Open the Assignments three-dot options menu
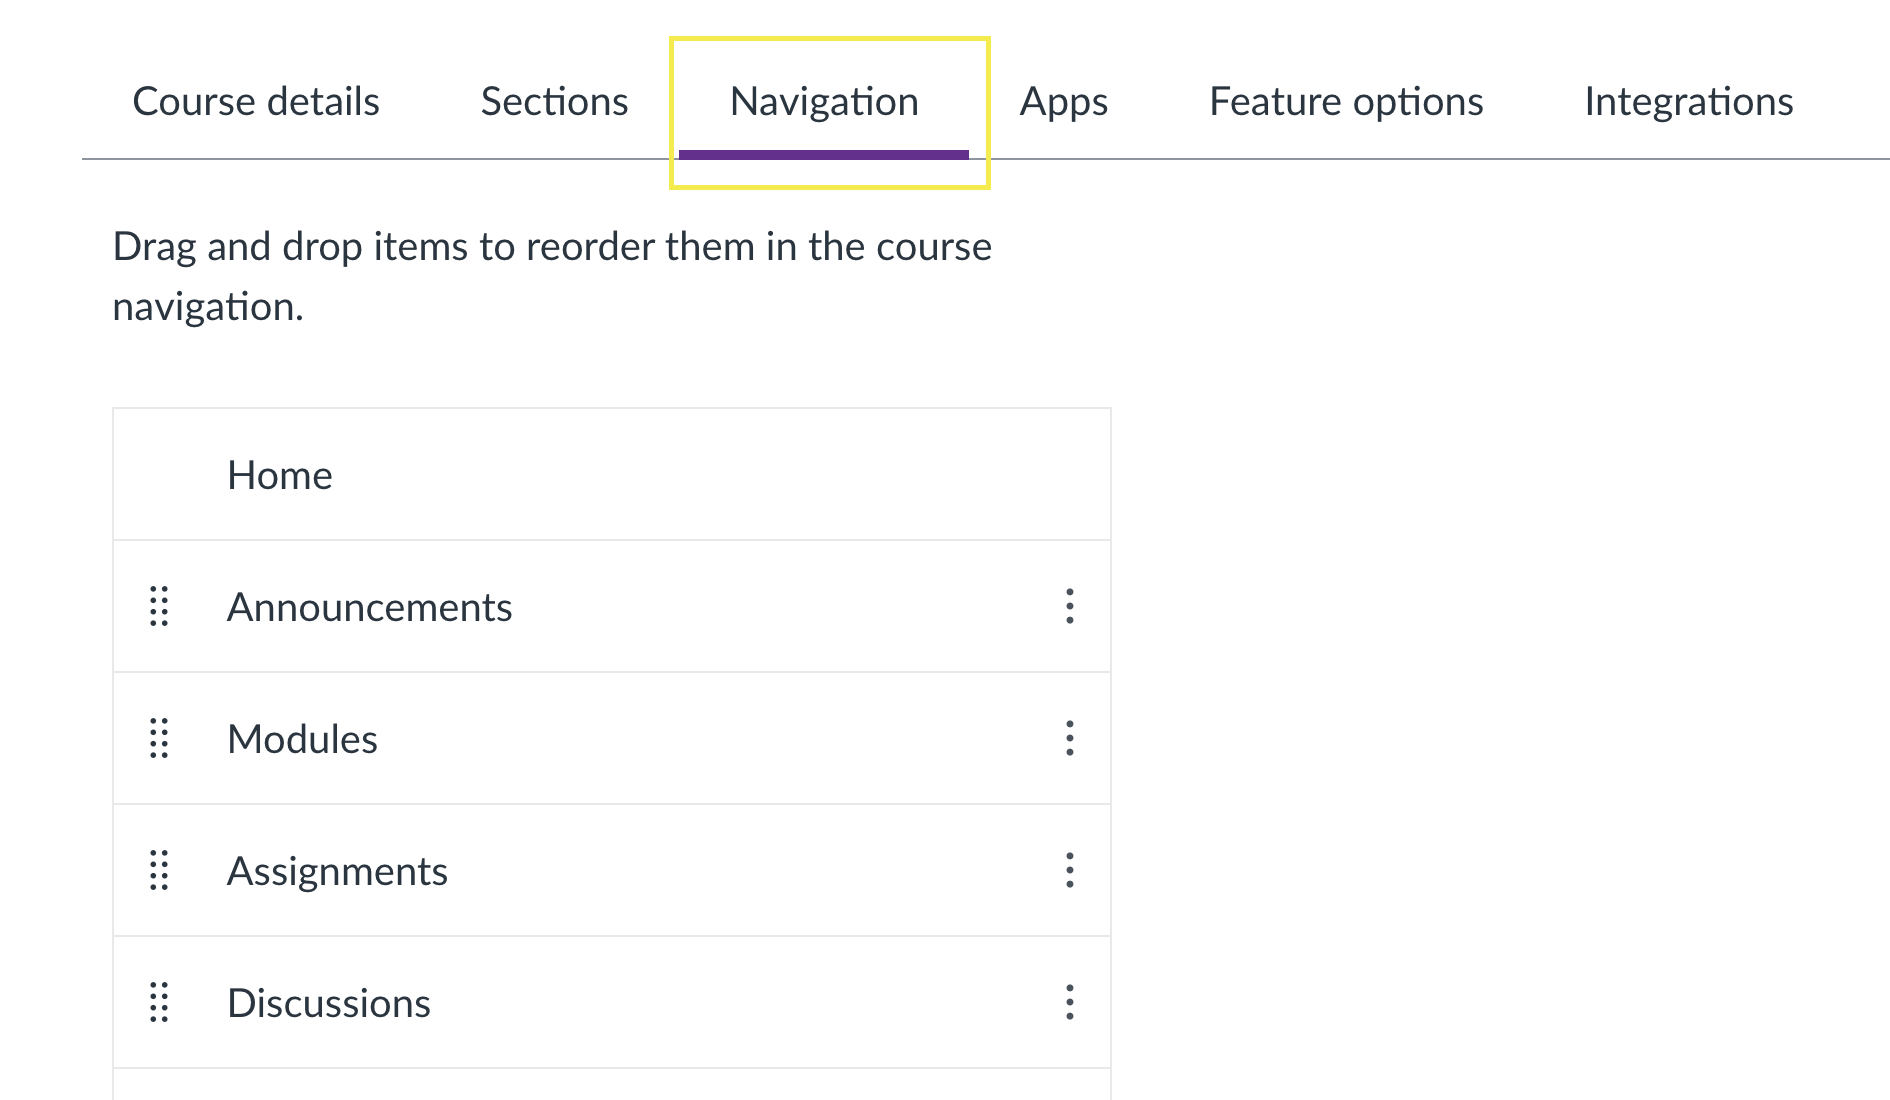The width and height of the screenshot is (1890, 1100). (1070, 871)
